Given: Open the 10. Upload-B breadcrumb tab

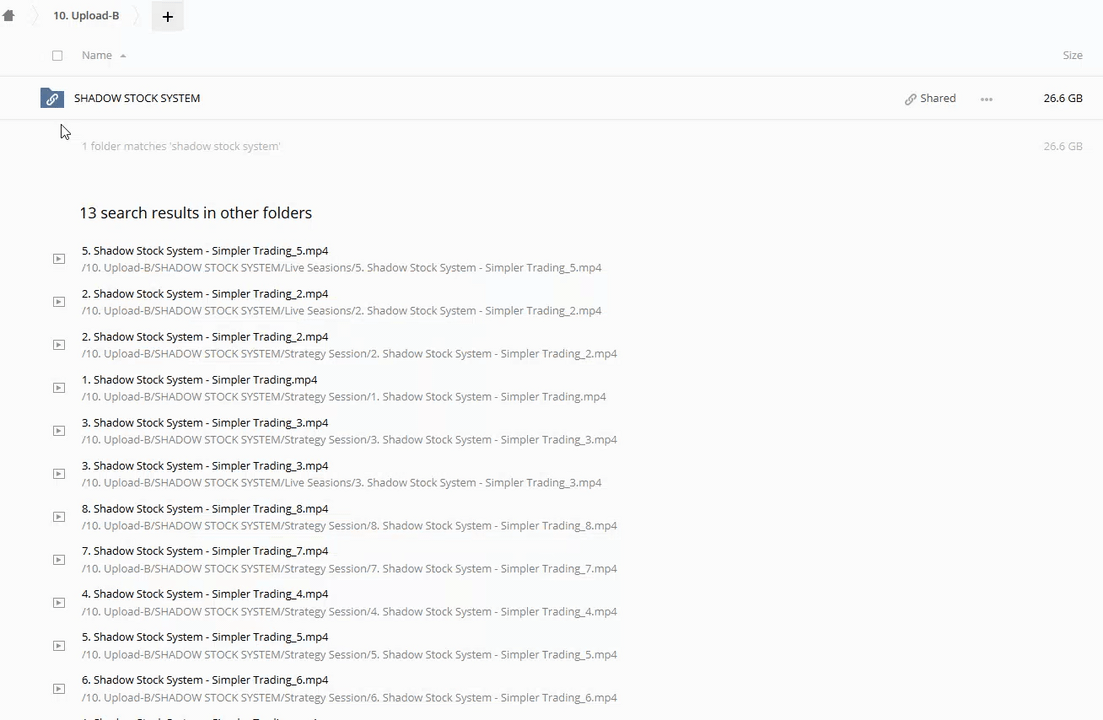Looking at the screenshot, I should coord(86,16).
